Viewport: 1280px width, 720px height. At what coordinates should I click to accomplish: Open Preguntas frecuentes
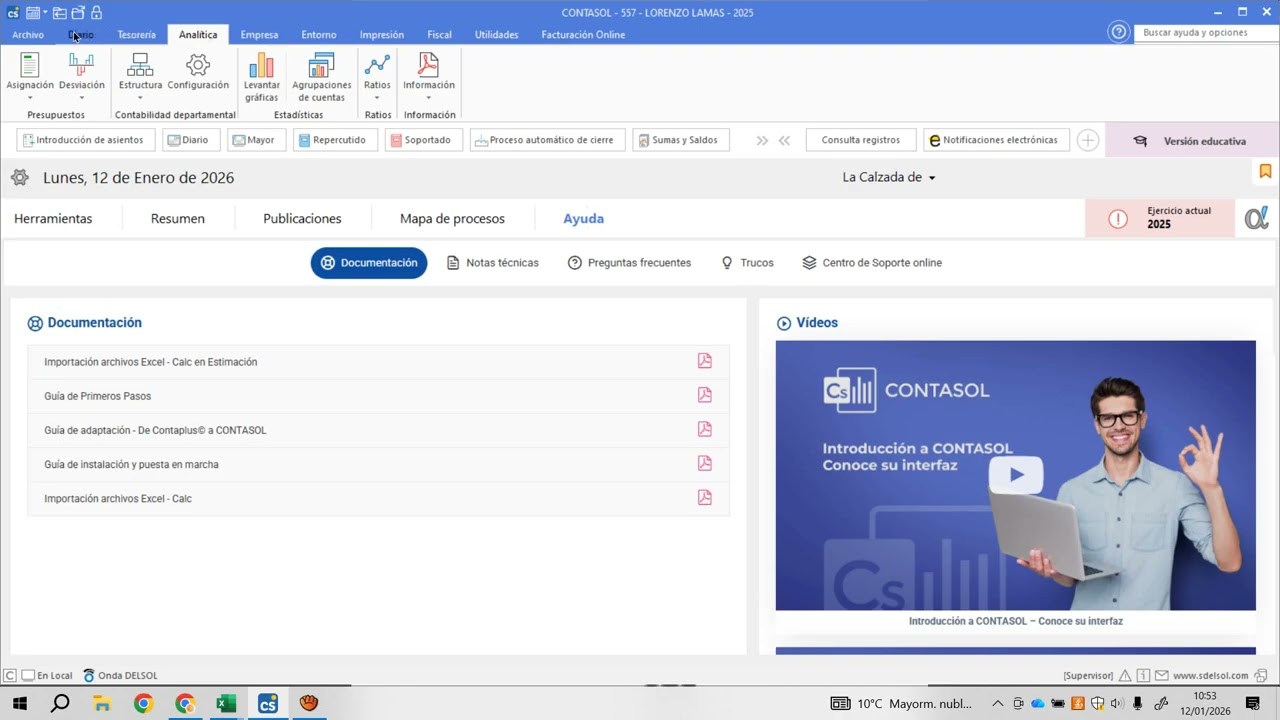629,263
